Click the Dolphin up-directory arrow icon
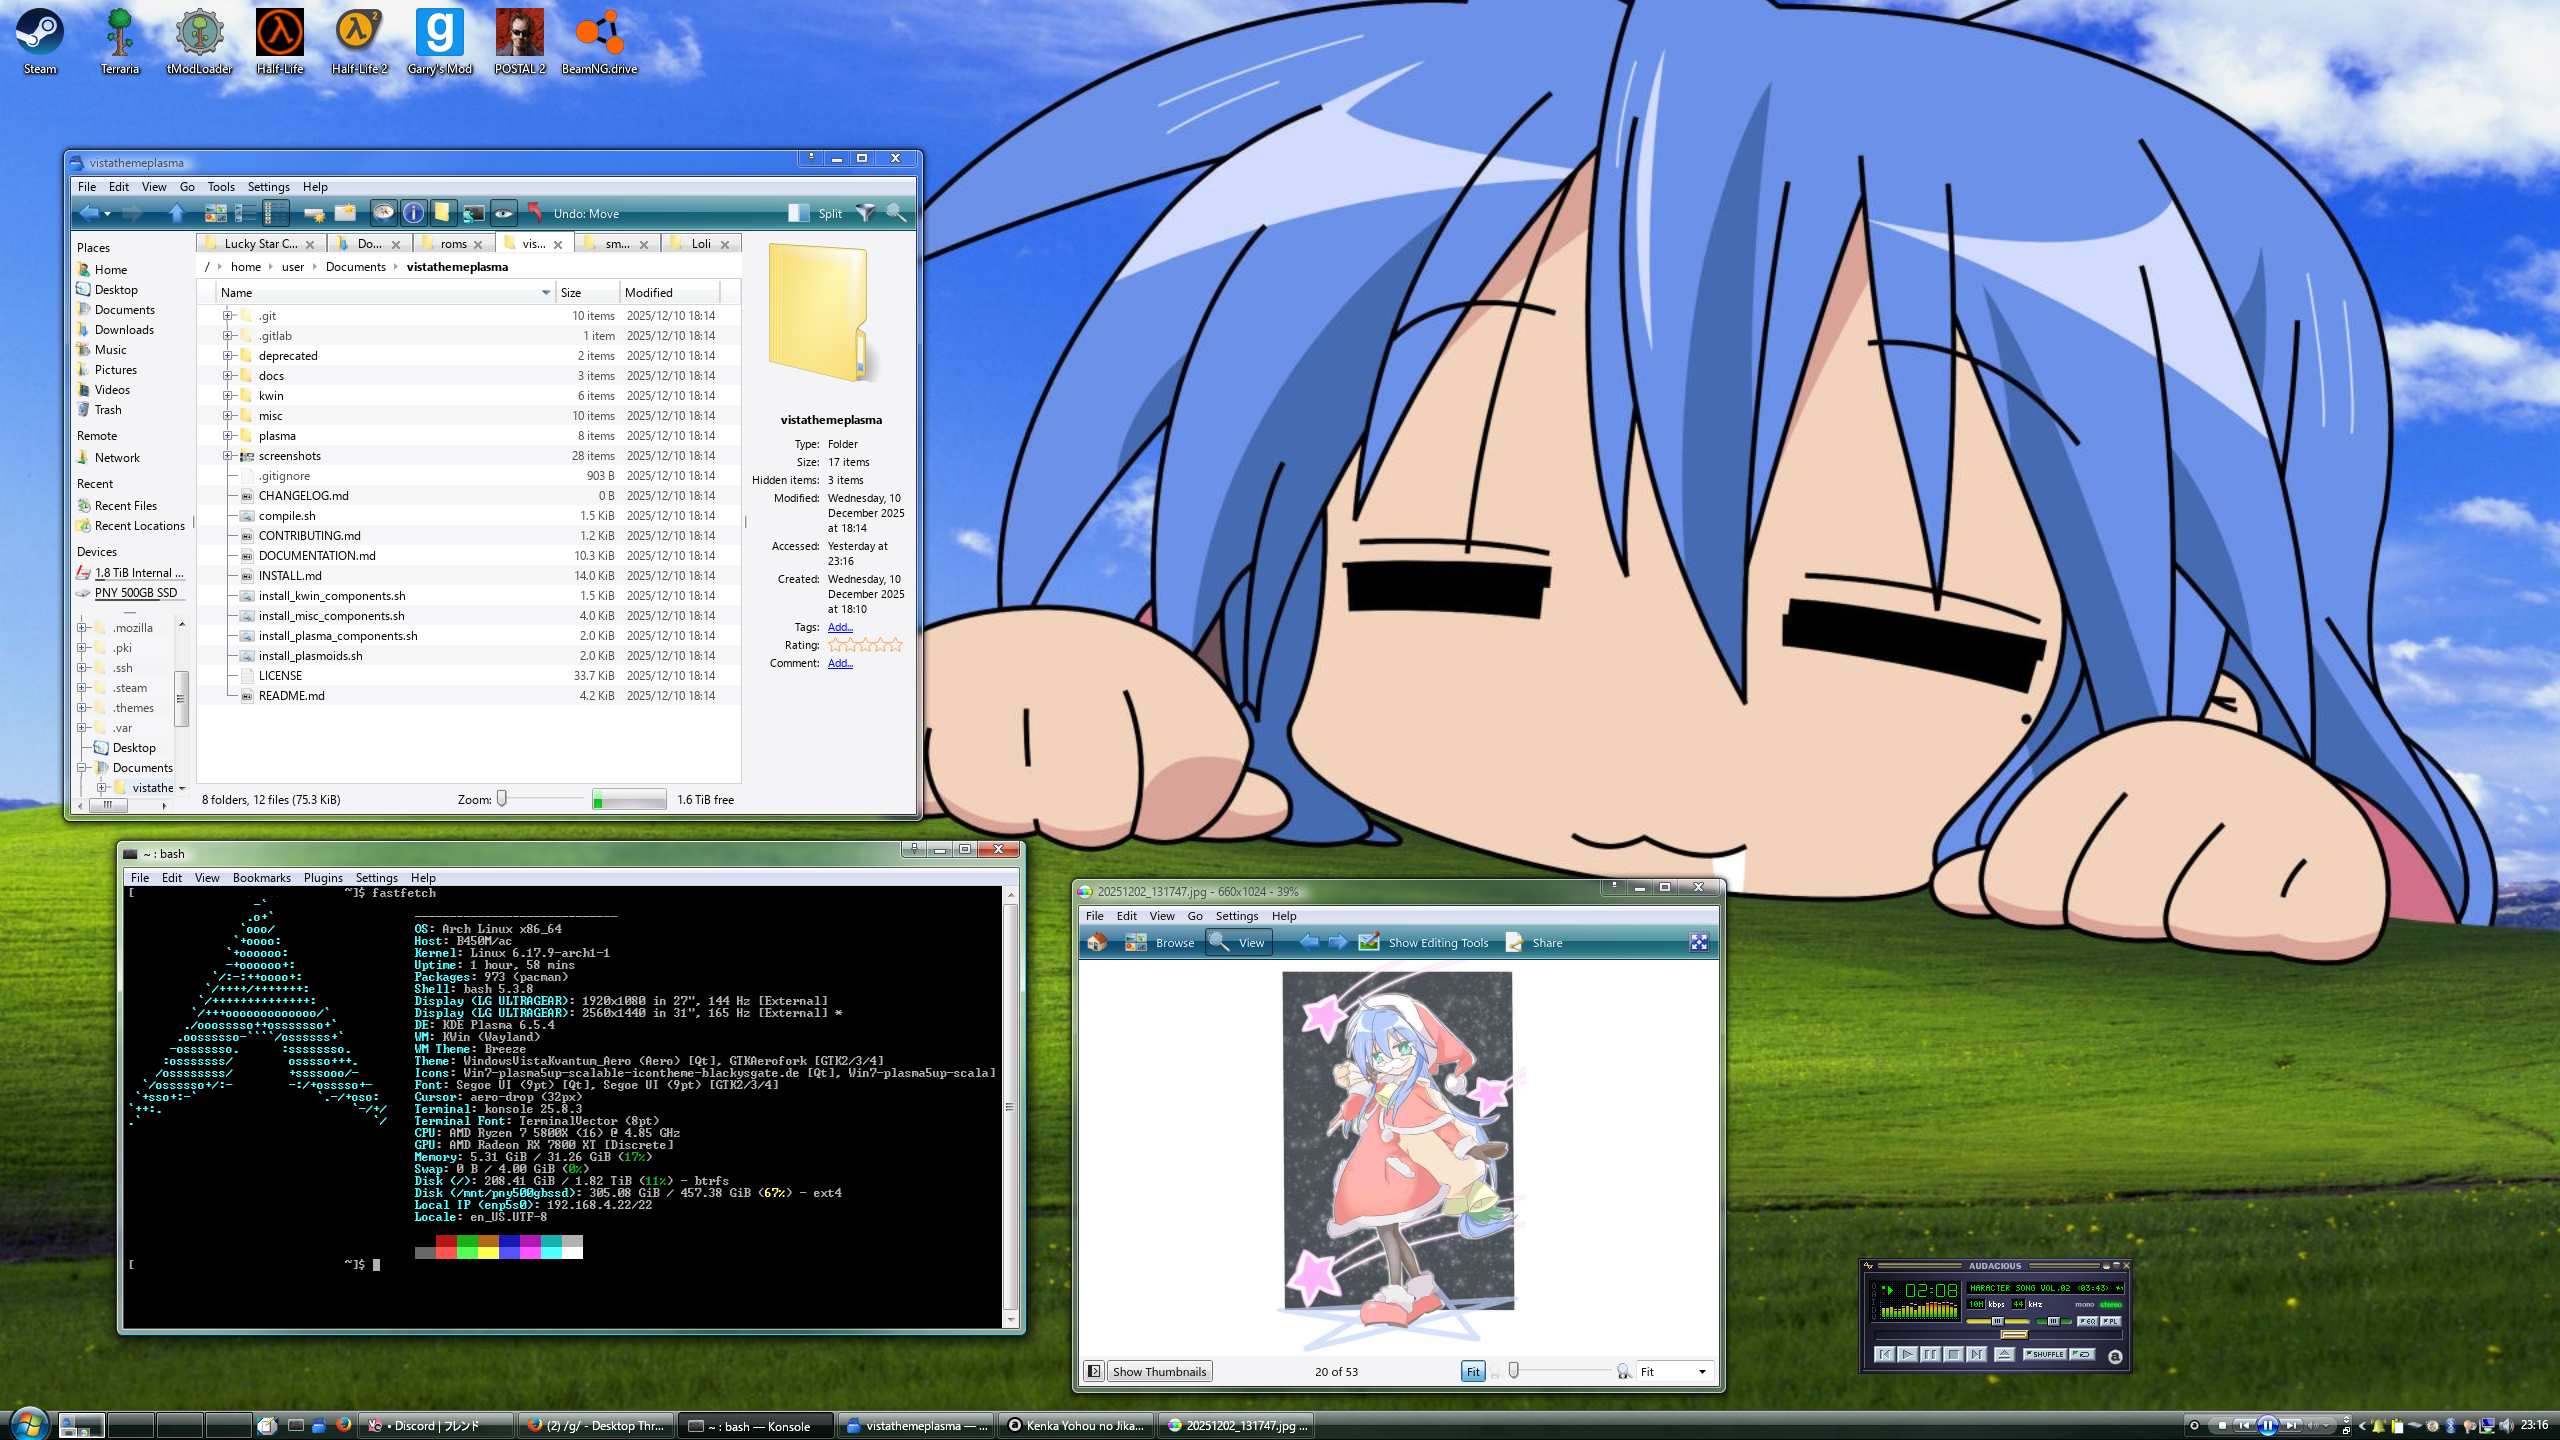Viewport: 2560px width, 1440px height. (177, 213)
